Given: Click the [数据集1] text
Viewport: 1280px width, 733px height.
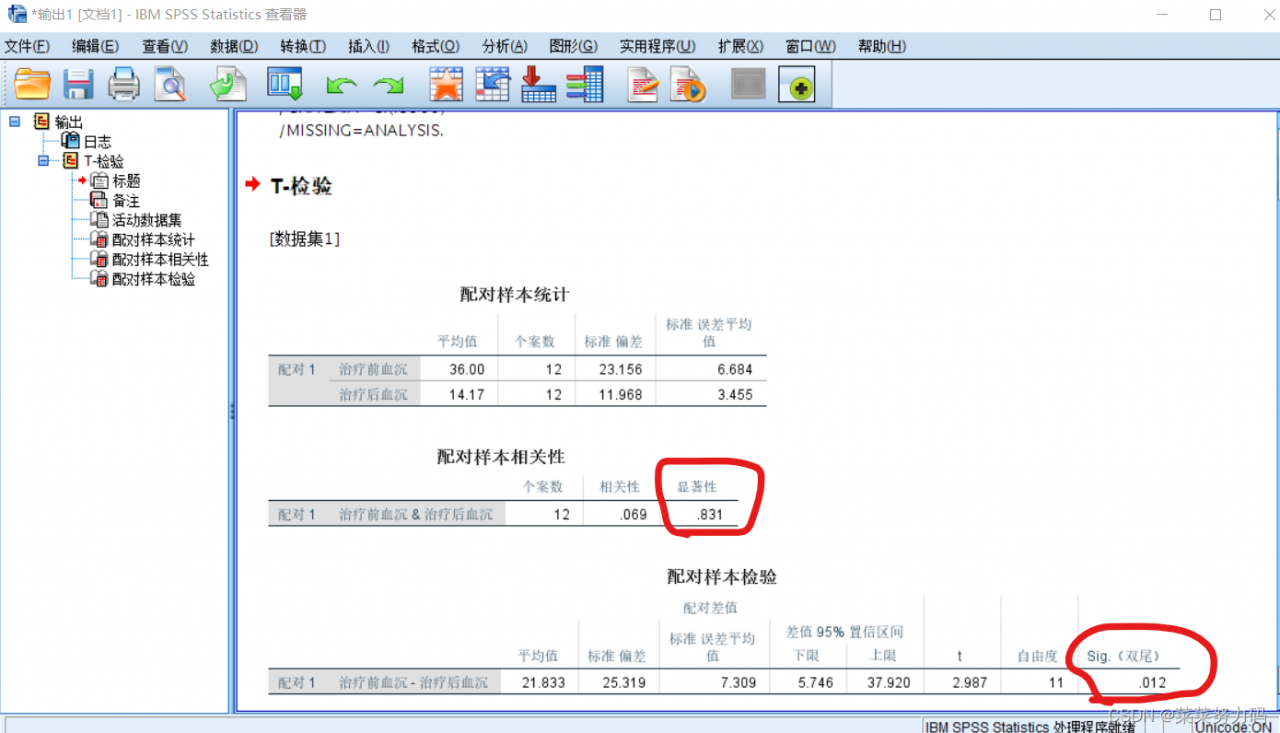Looking at the screenshot, I should [x=304, y=239].
